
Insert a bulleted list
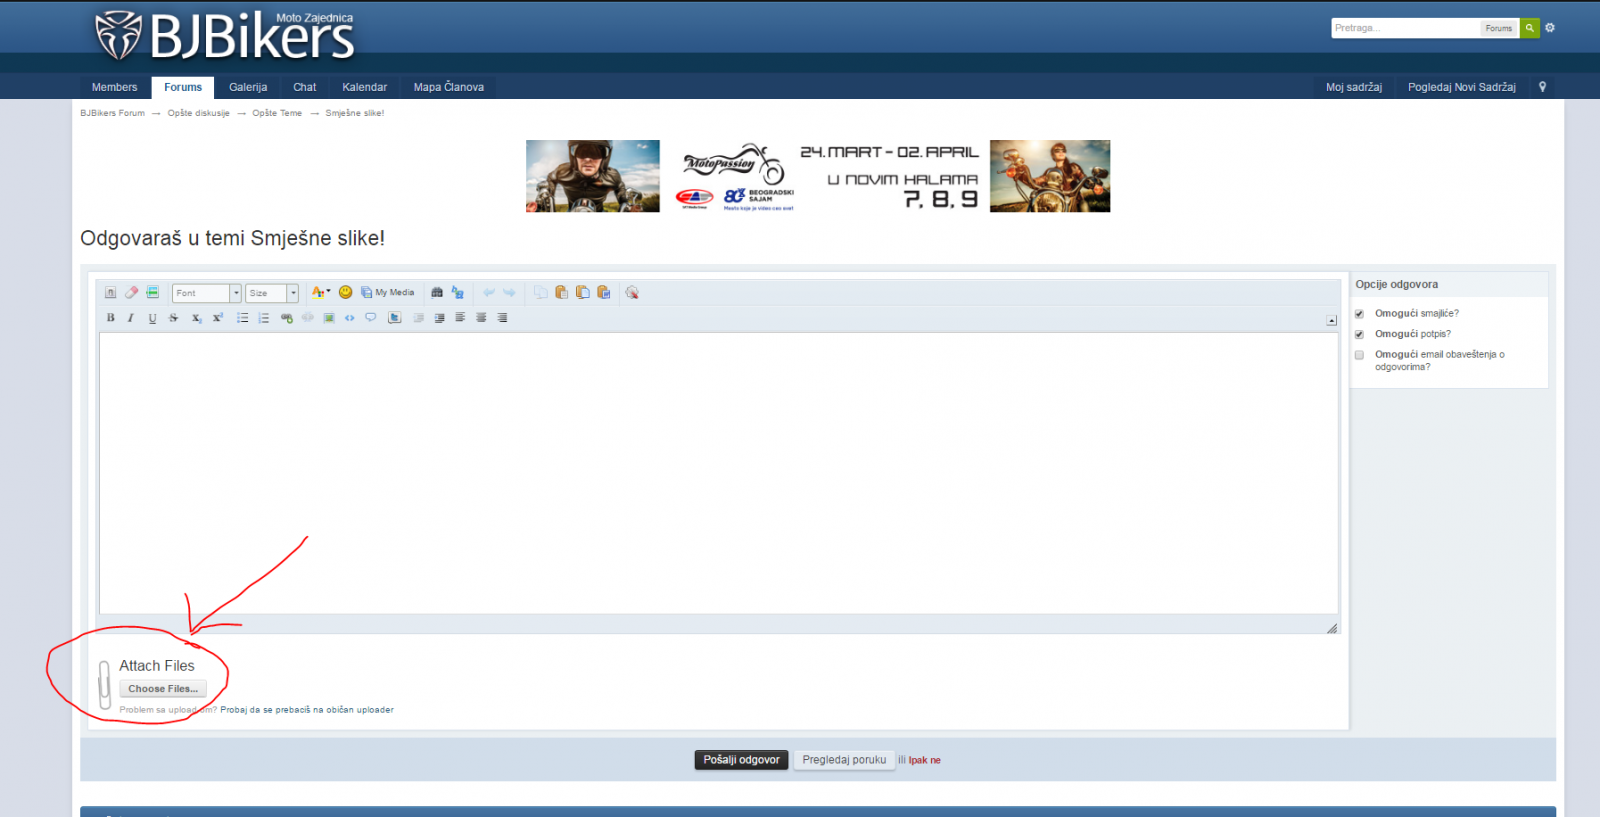242,318
